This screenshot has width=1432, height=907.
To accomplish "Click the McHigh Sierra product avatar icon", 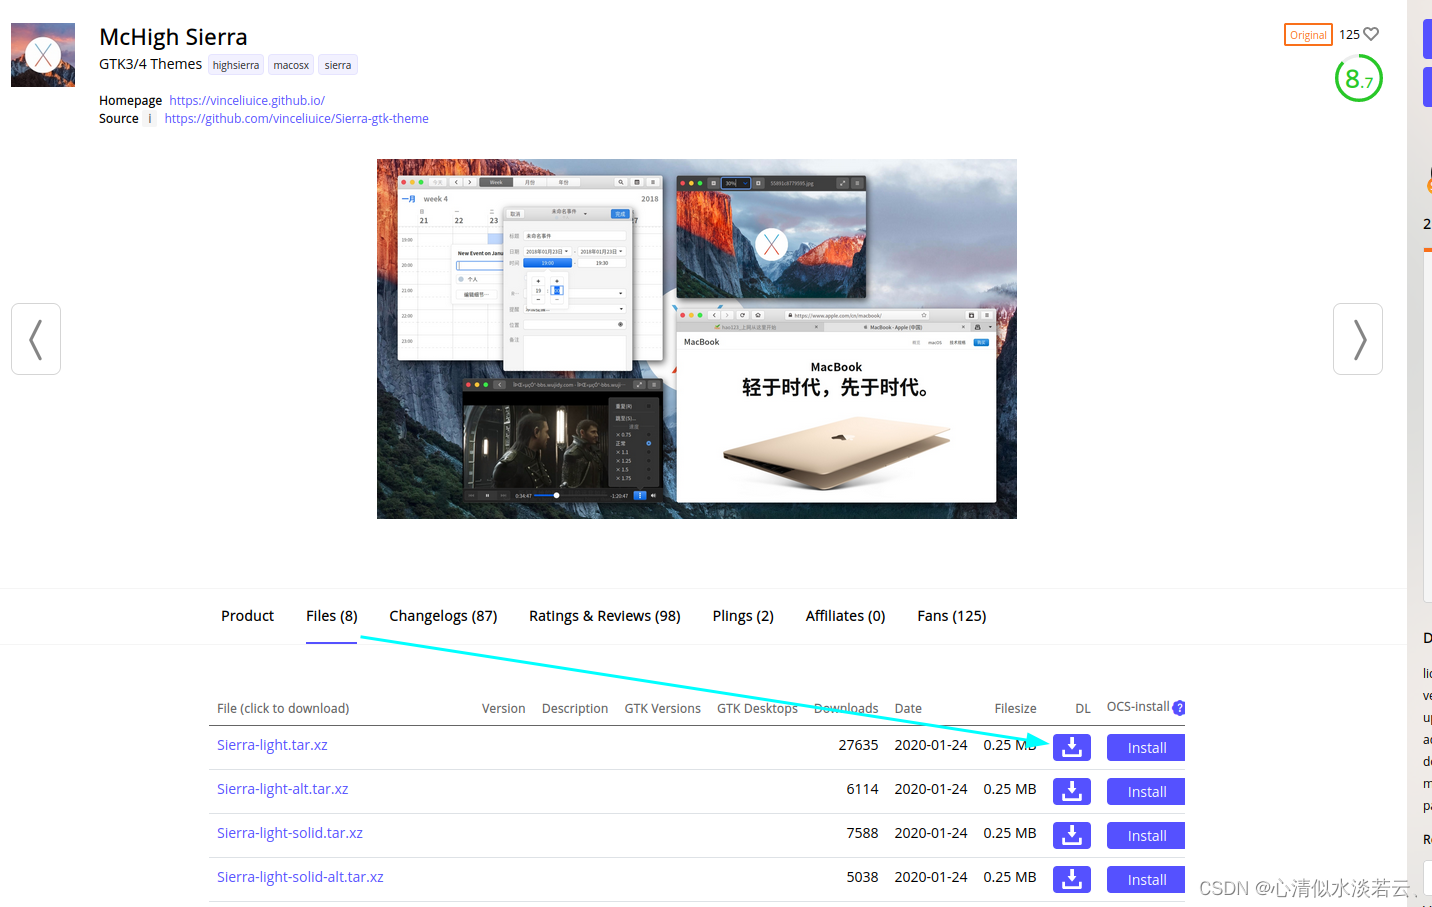I will 43,55.
